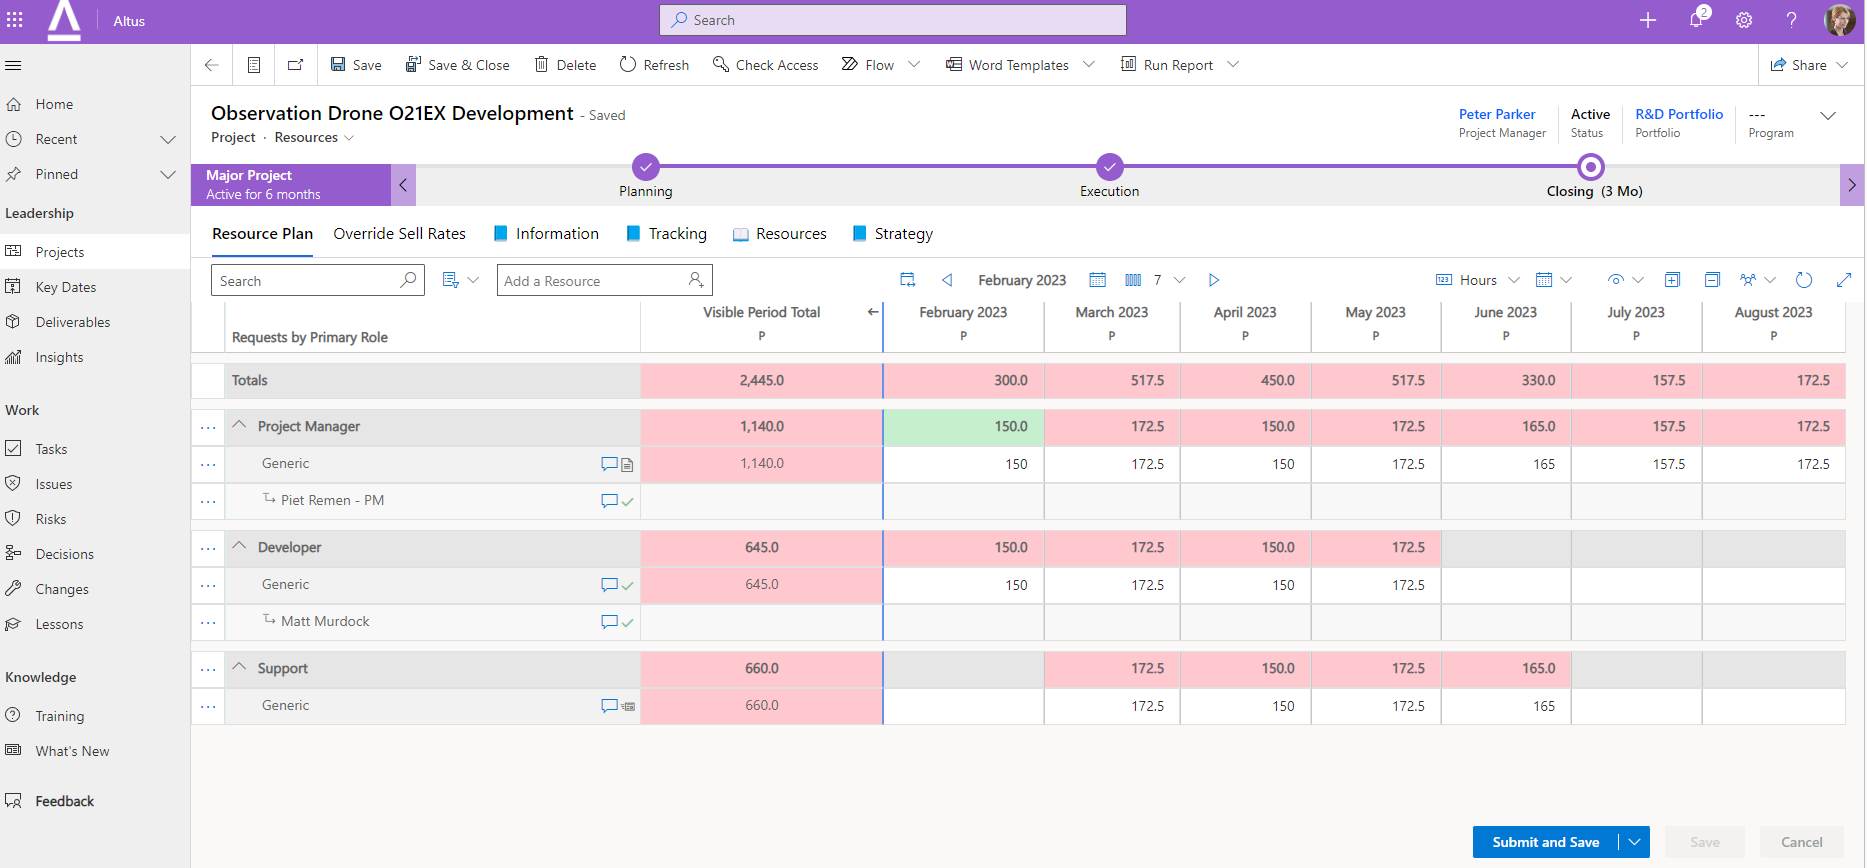The image size is (1867, 868).
Task: Open the notifications bell
Action: coord(1696,20)
